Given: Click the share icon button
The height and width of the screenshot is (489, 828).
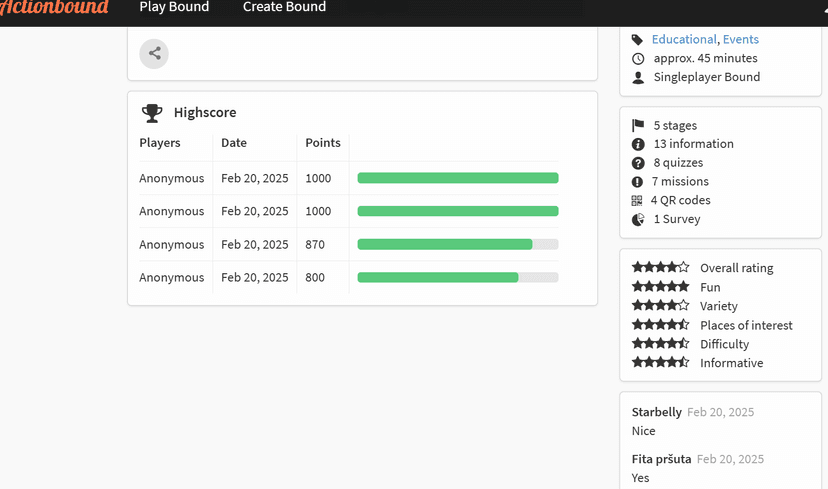Looking at the screenshot, I should (x=154, y=54).
